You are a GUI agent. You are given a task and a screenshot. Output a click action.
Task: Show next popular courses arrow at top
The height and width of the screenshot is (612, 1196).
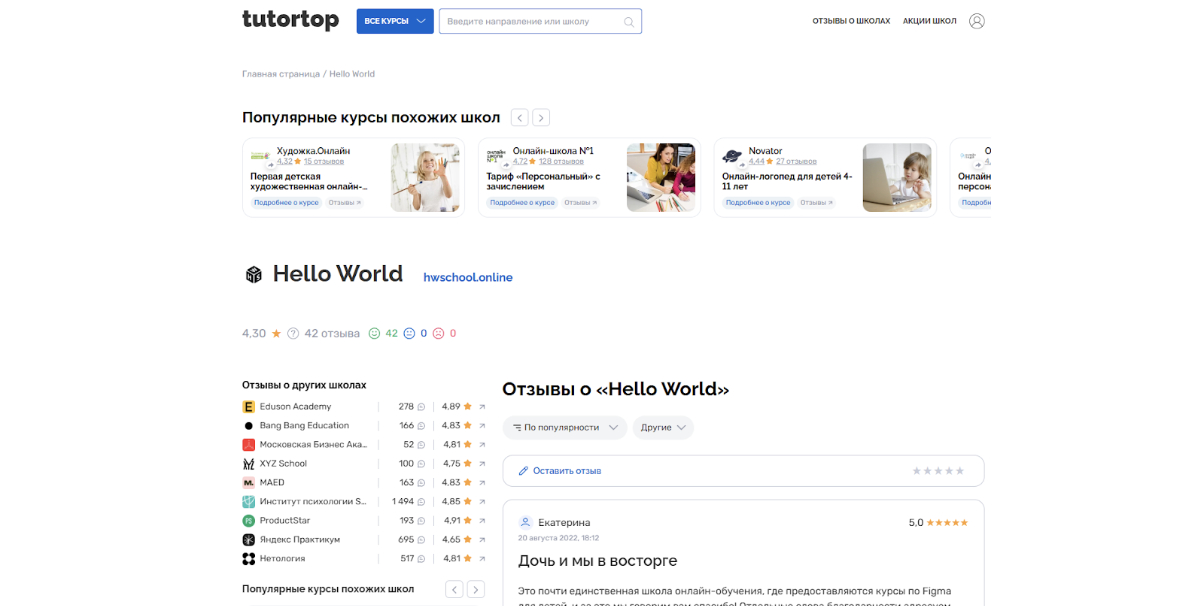click(541, 118)
